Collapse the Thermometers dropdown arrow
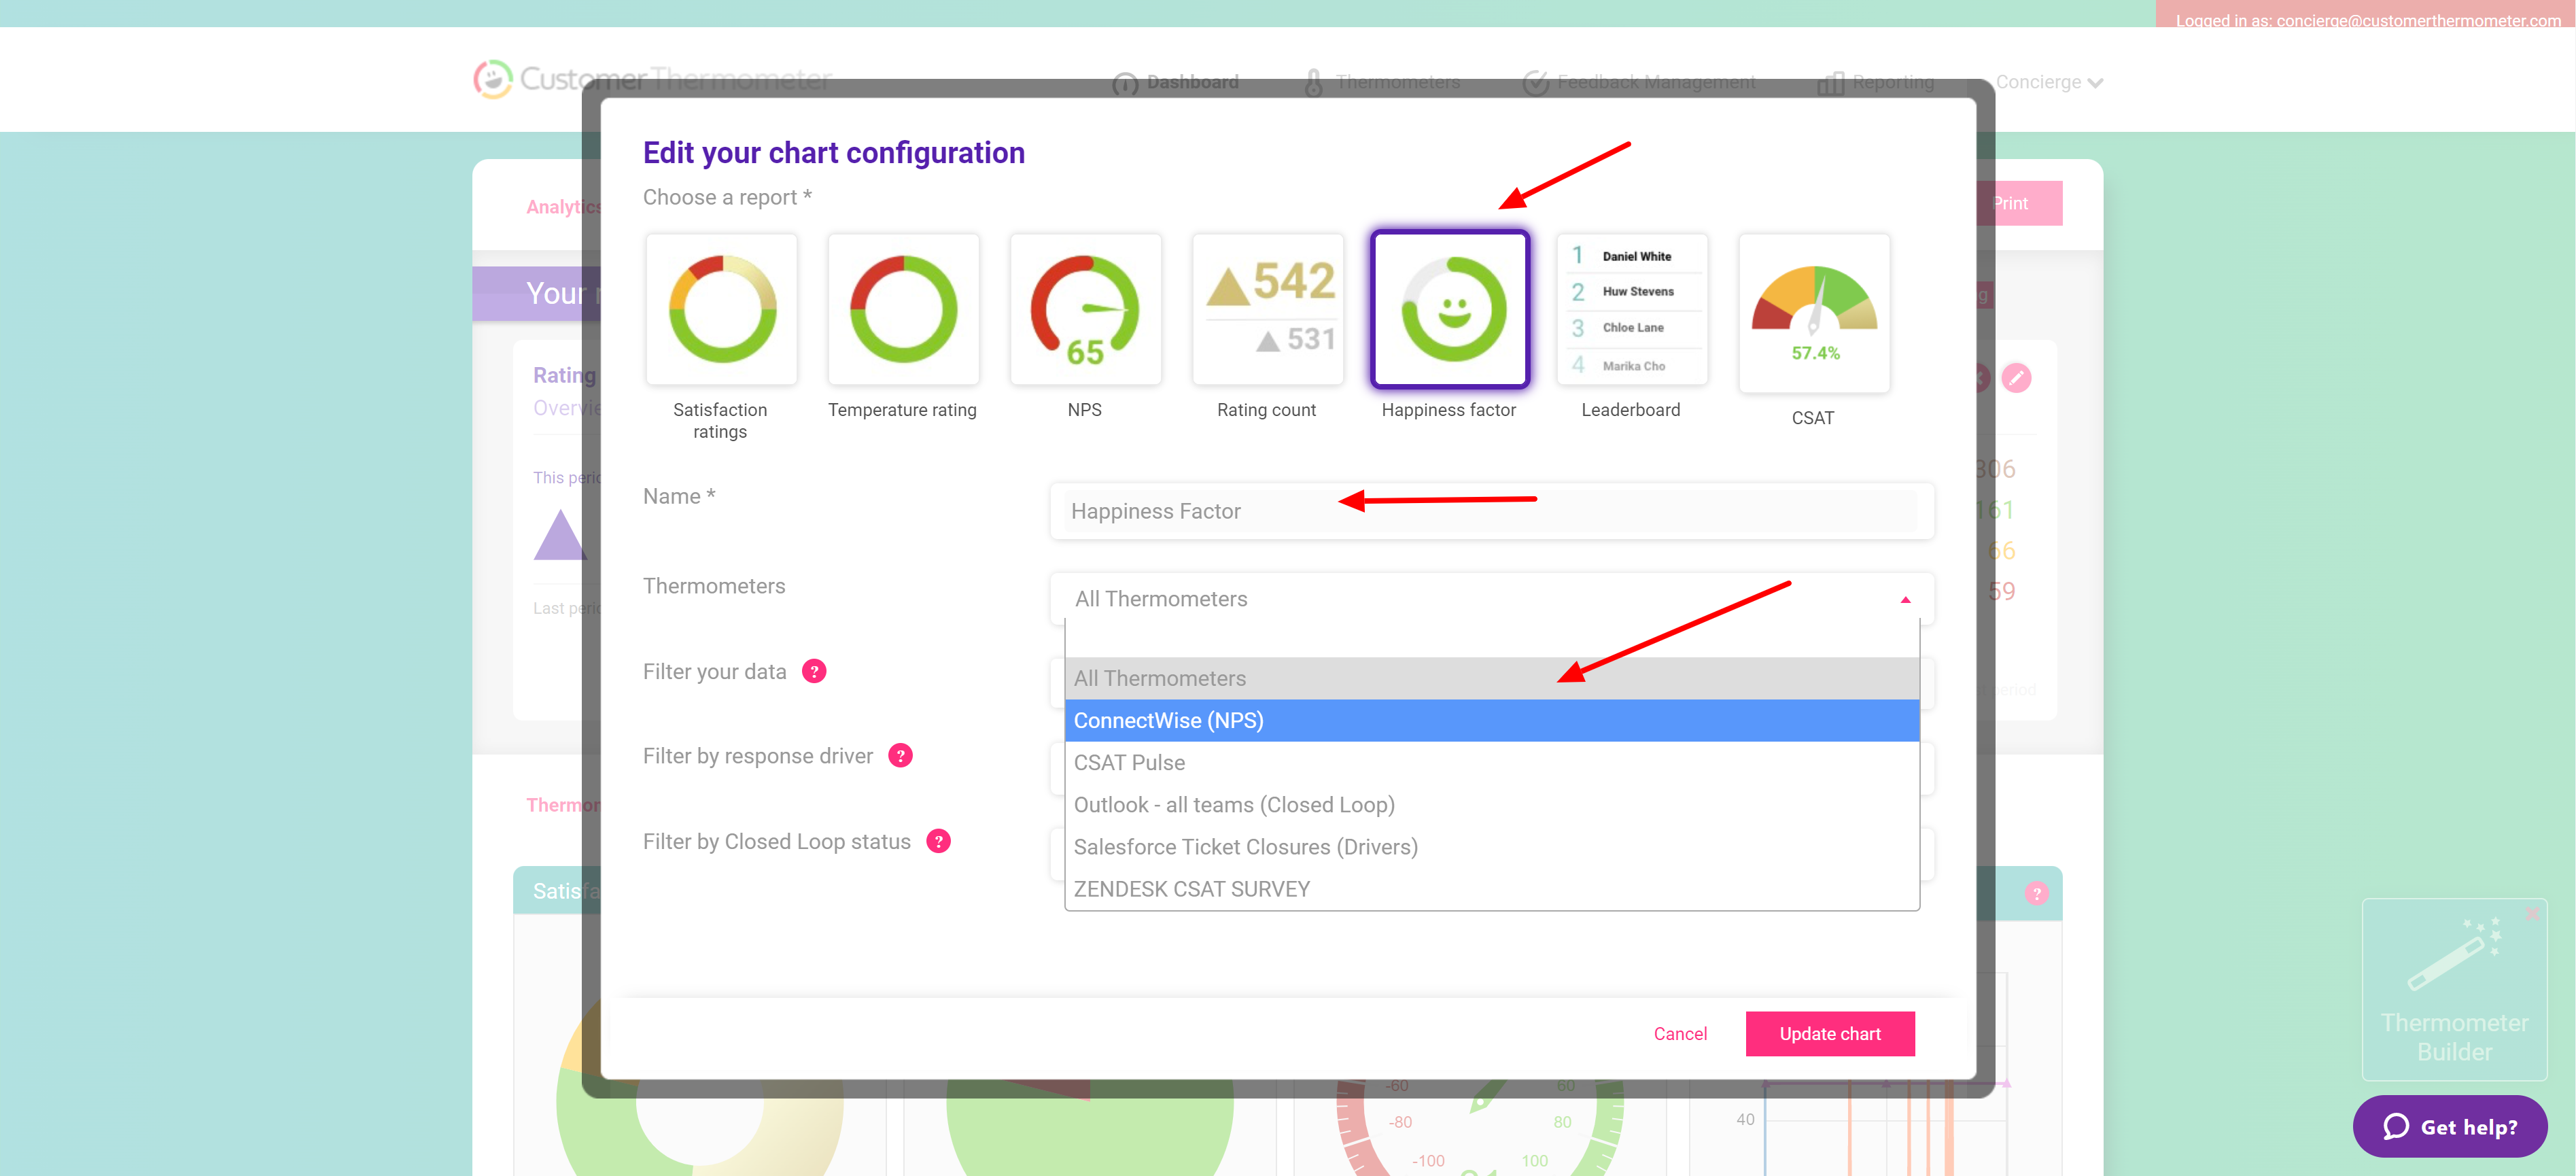 pos(1905,599)
